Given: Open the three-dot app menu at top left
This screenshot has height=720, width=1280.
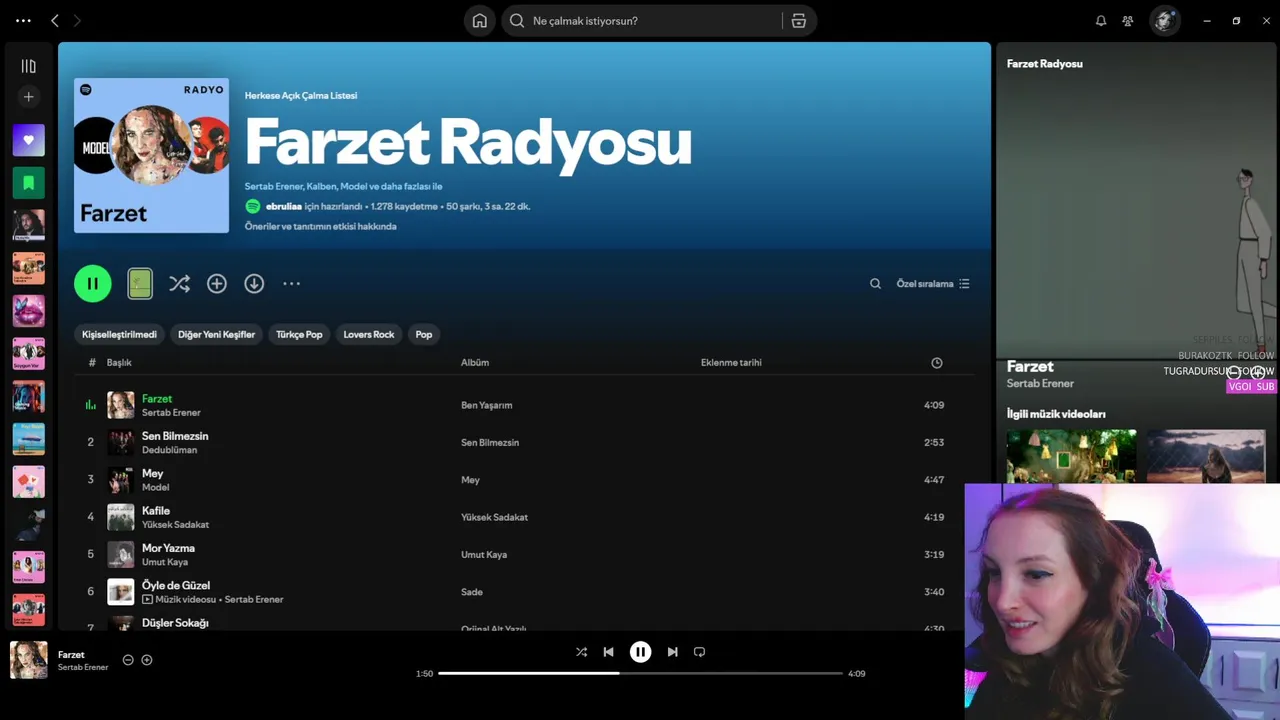Looking at the screenshot, I should (23, 21).
